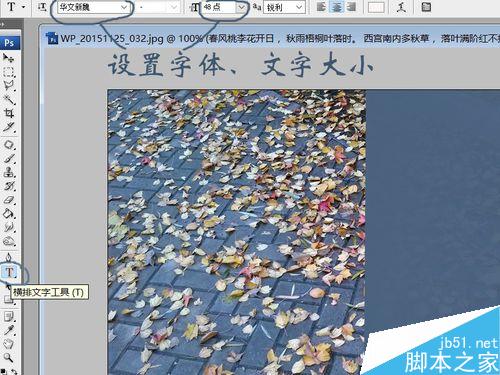This screenshot has width=500, height=375.
Task: Select the Patch healing tool
Action: tap(9, 145)
